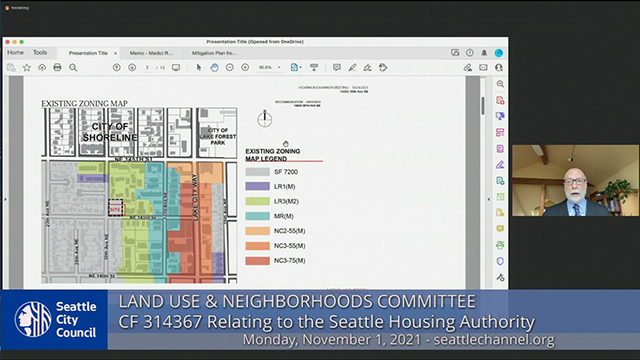The height and width of the screenshot is (360, 640).
Task: Click the page number input field
Action: pyautogui.click(x=147, y=68)
